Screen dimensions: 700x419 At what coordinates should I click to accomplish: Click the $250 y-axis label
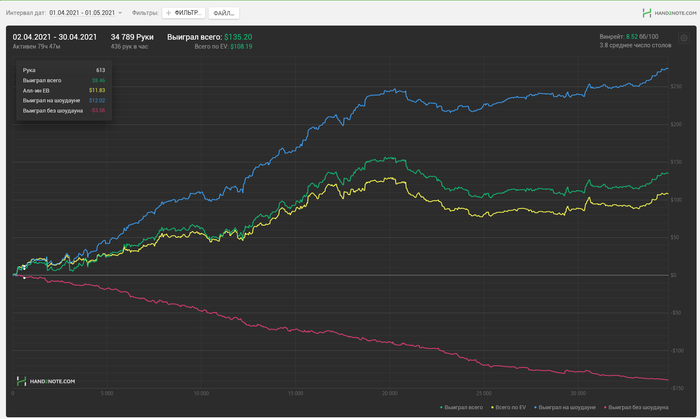tap(676, 87)
